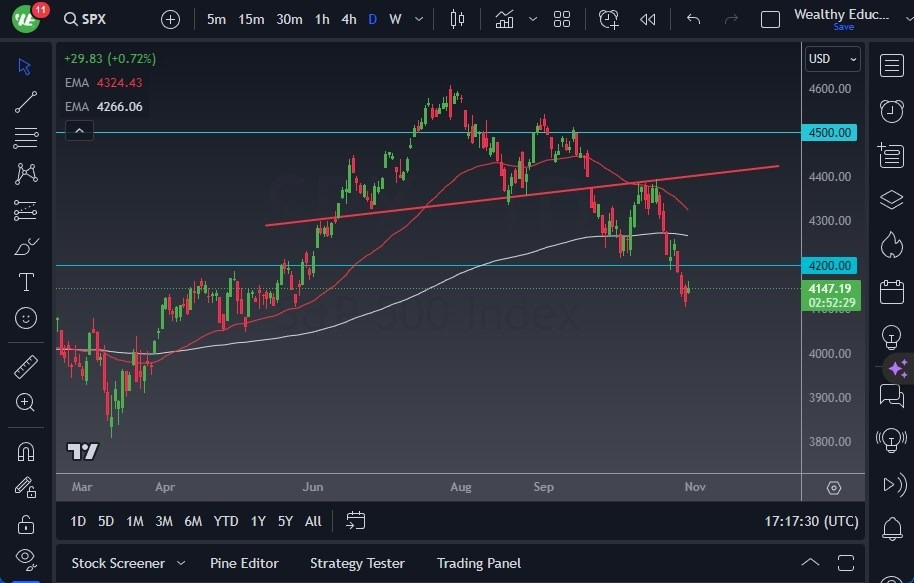
Task: Select the Measure ruler tool
Action: pos(25,367)
